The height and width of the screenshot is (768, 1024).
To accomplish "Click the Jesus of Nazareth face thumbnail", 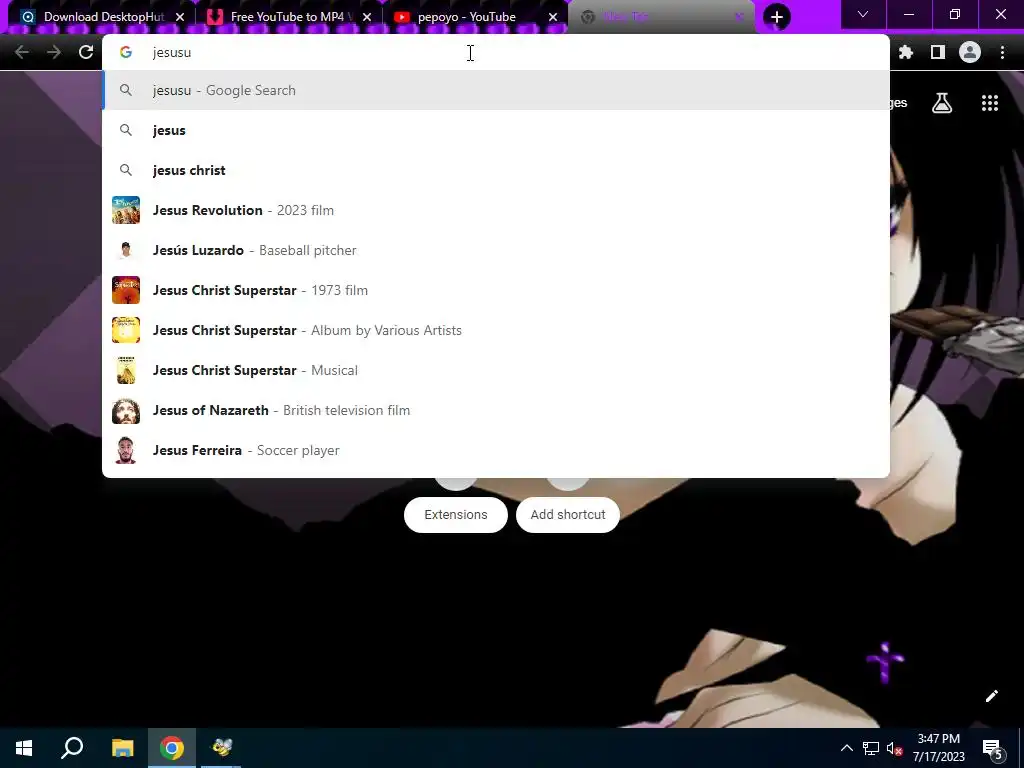I will point(126,410).
